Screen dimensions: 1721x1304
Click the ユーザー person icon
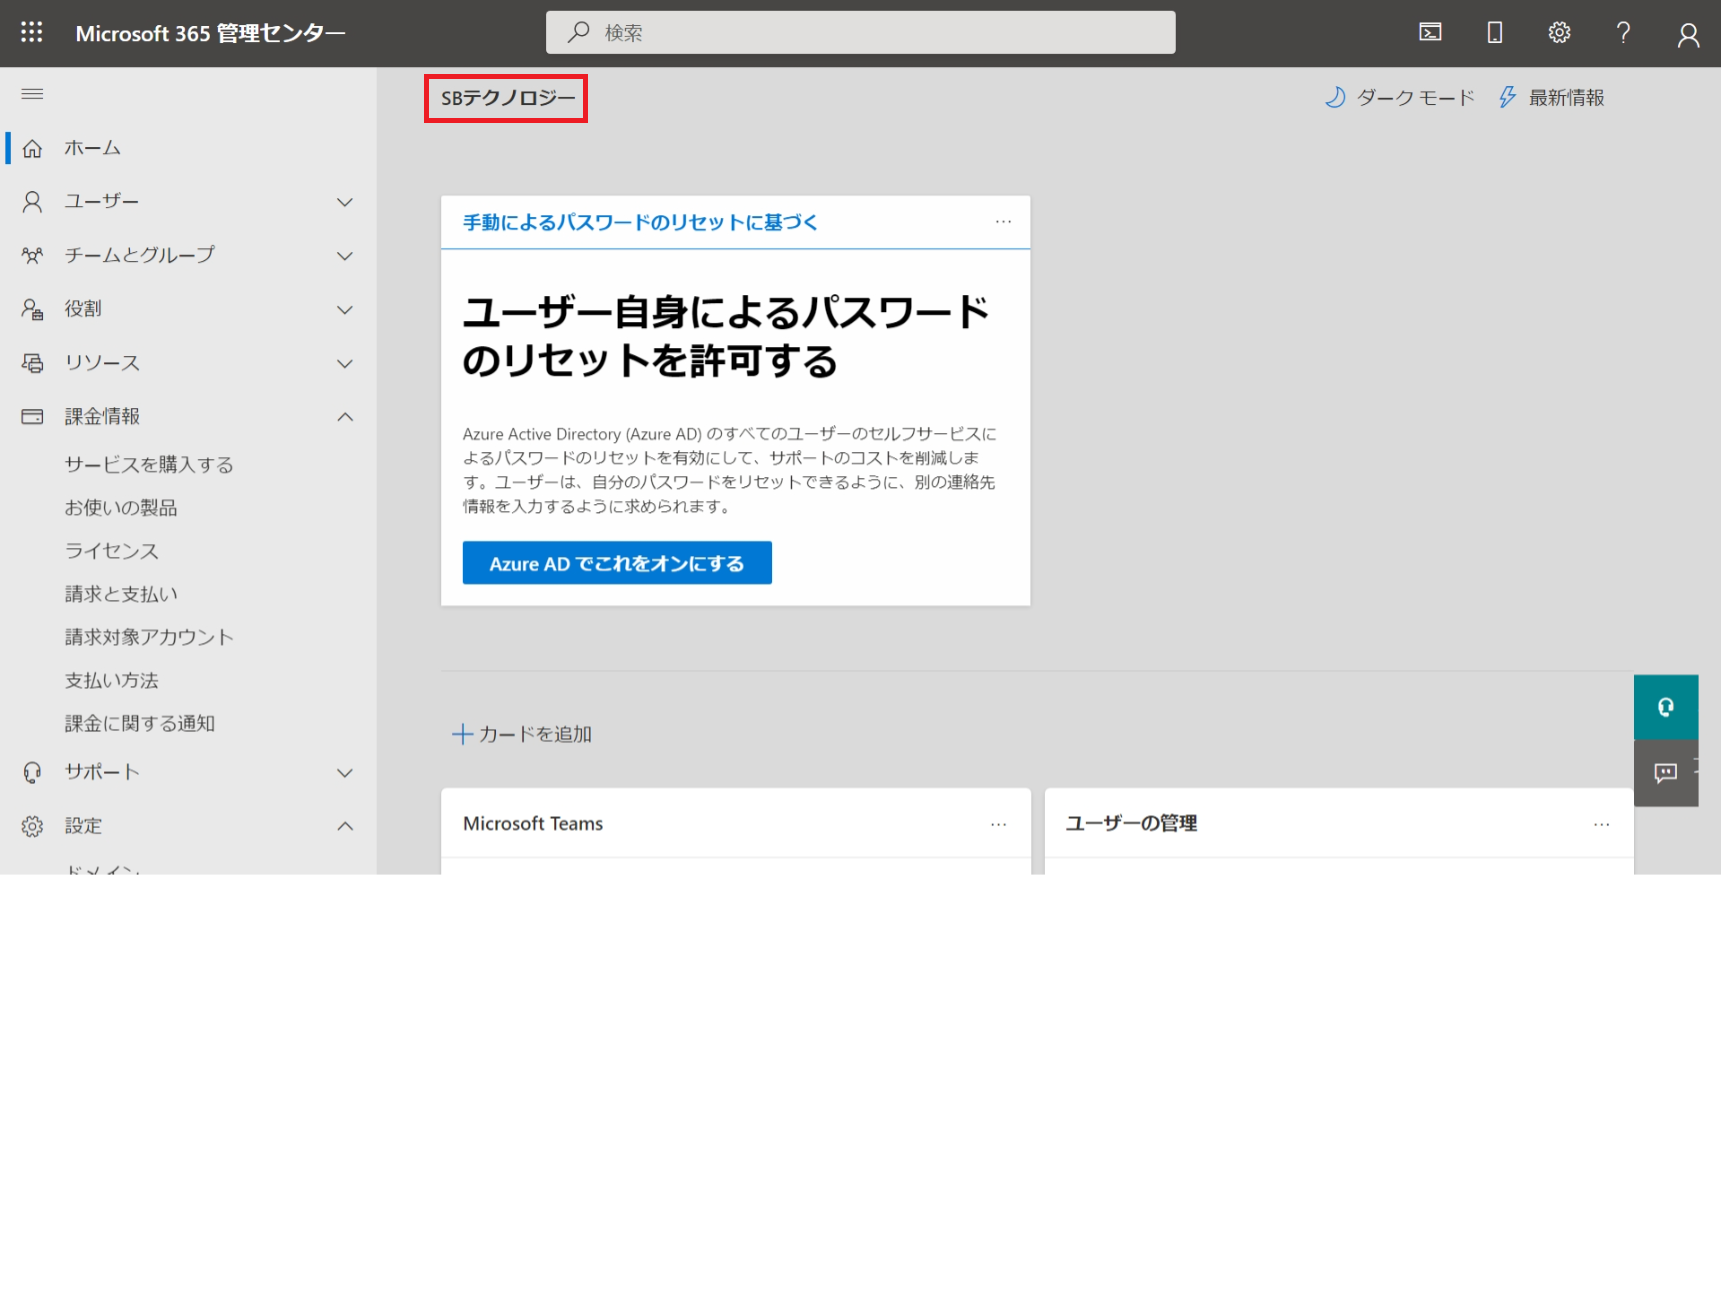point(32,202)
